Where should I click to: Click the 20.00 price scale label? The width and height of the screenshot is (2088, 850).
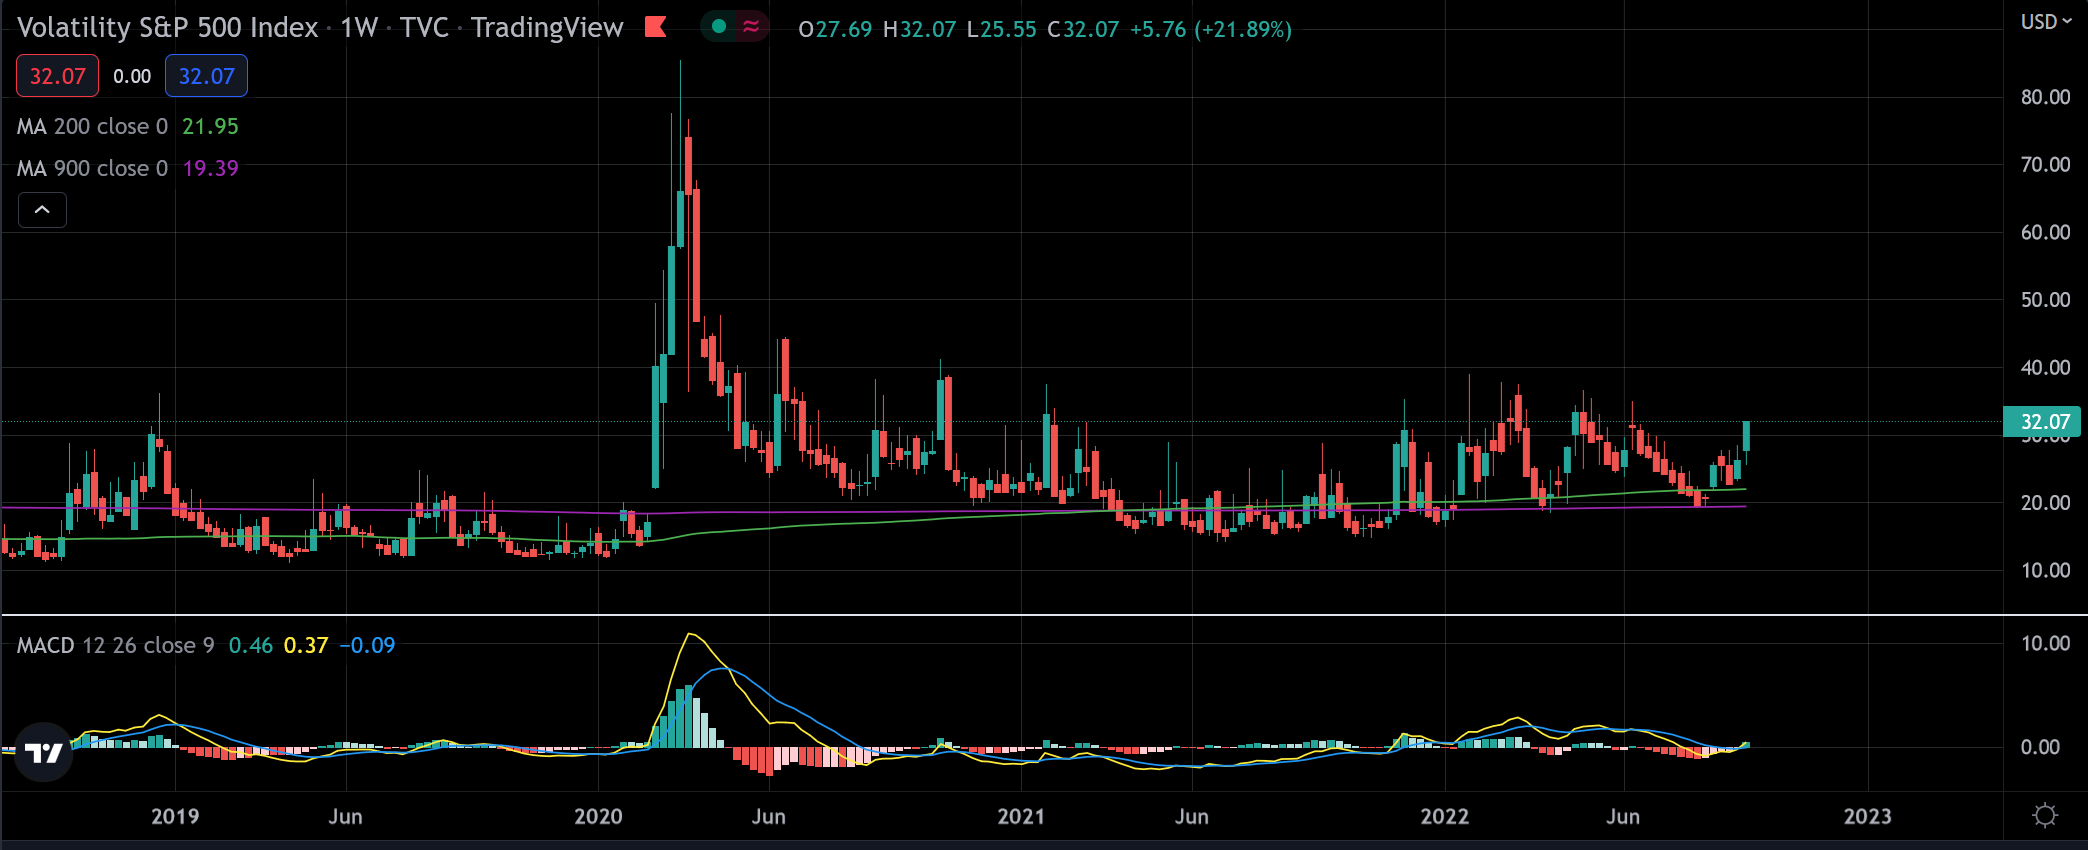coord(2045,503)
